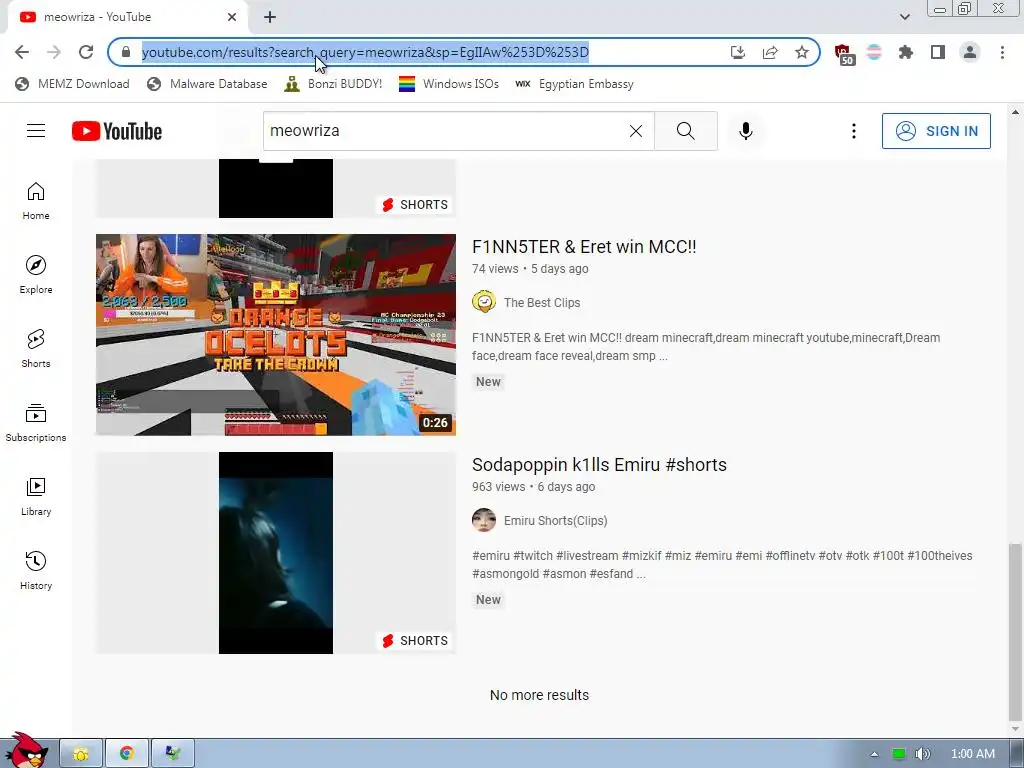Show hidden tray icons arrow
The height and width of the screenshot is (768, 1024).
(x=874, y=754)
